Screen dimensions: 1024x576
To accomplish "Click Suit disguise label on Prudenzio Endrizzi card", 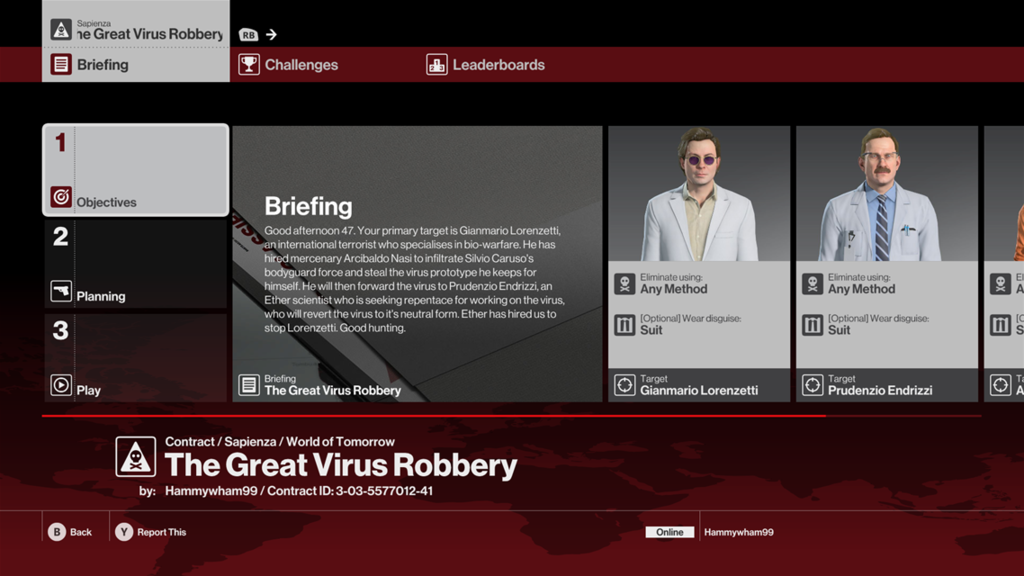I will pyautogui.click(x=839, y=330).
